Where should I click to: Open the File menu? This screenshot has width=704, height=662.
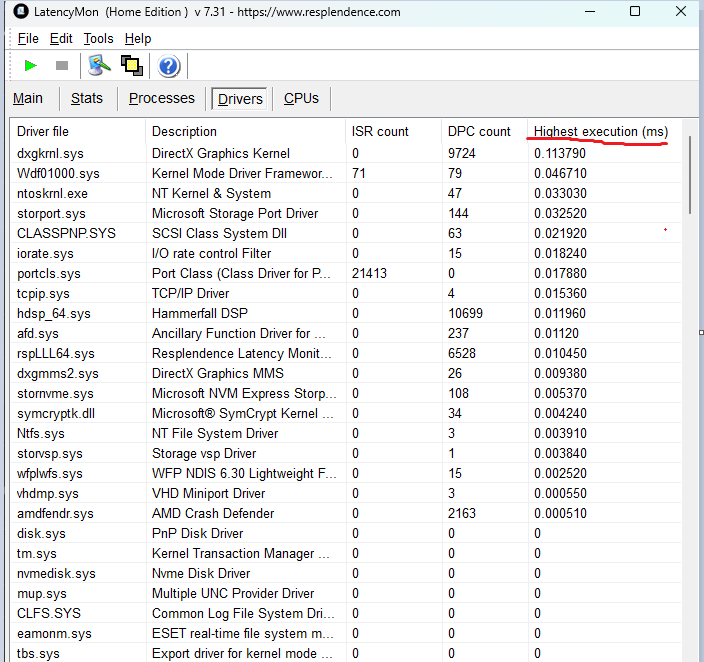click(x=28, y=38)
